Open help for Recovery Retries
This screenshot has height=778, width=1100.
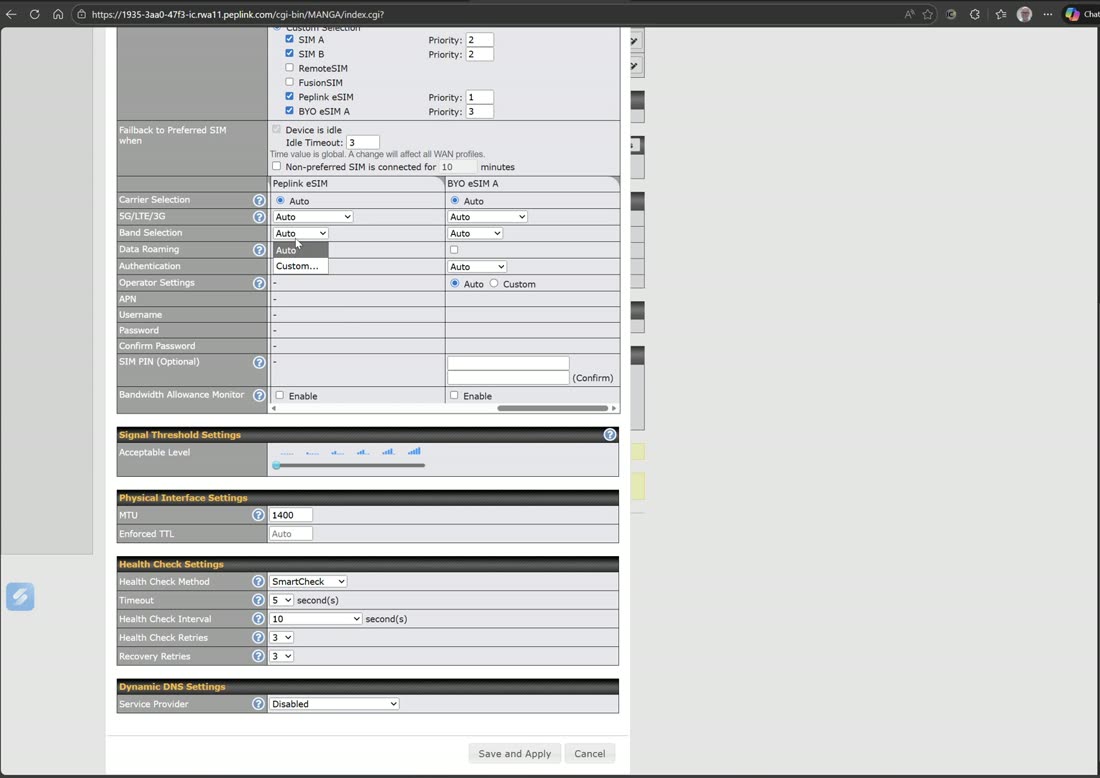pyautogui.click(x=258, y=656)
